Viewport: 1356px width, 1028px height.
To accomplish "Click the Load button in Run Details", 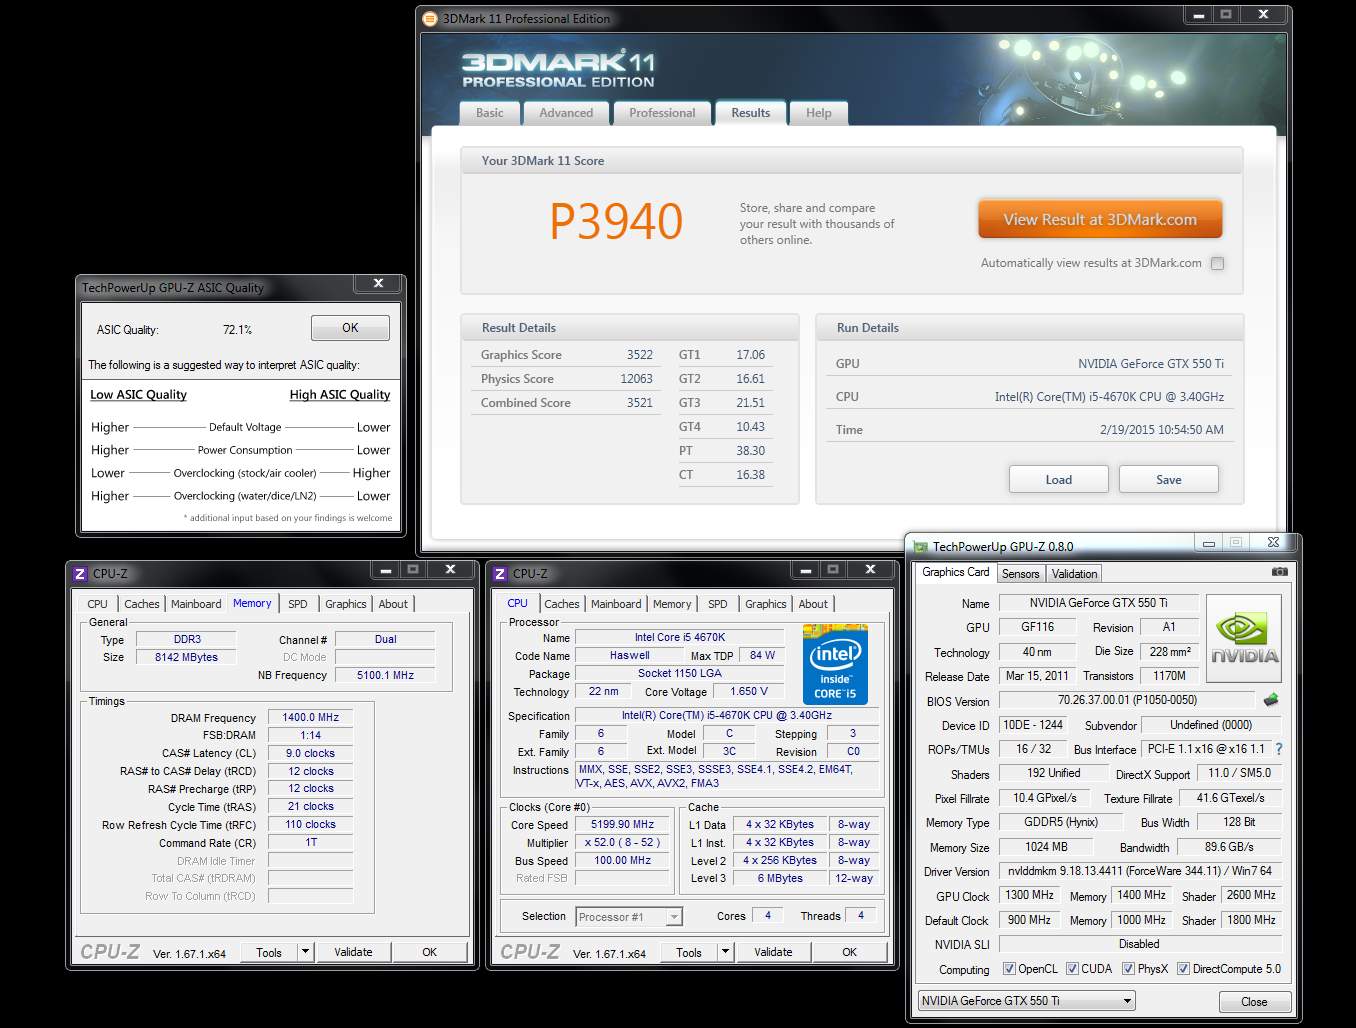I will point(1058,479).
